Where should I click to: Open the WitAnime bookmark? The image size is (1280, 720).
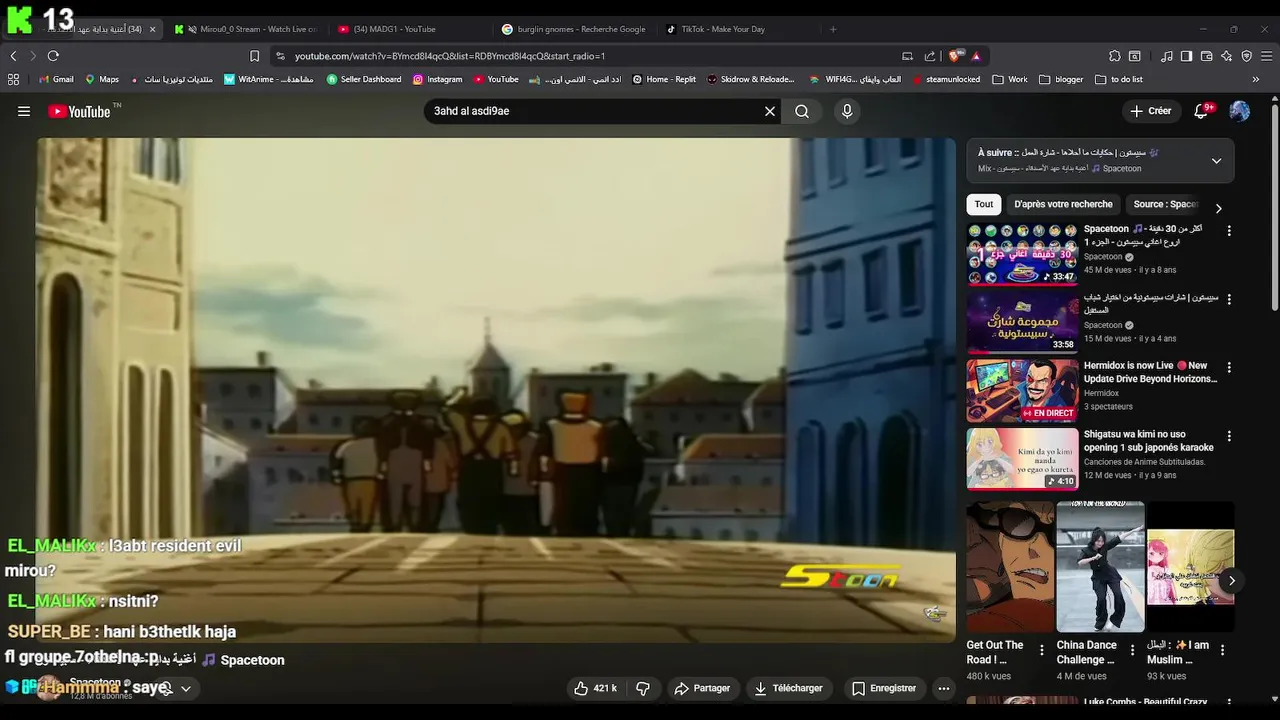(x=269, y=79)
